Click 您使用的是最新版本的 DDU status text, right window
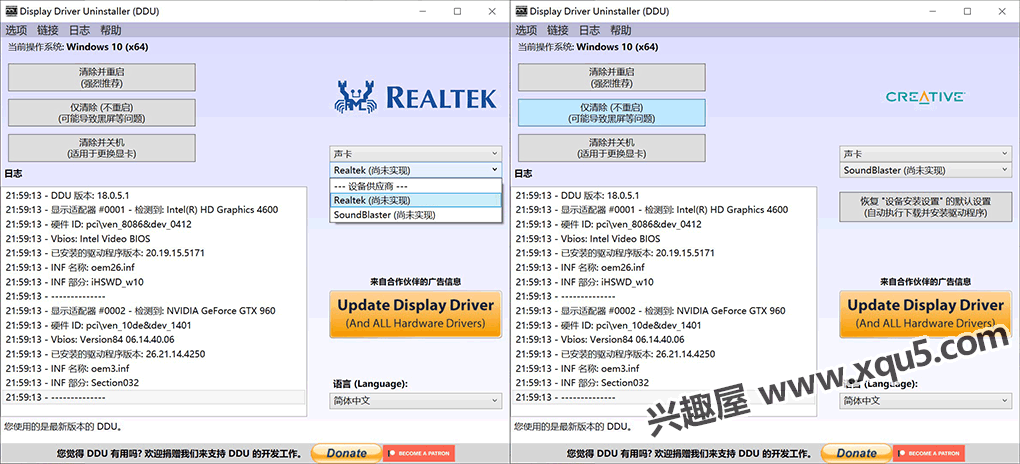The image size is (1020, 464). pyautogui.click(x=574, y=427)
